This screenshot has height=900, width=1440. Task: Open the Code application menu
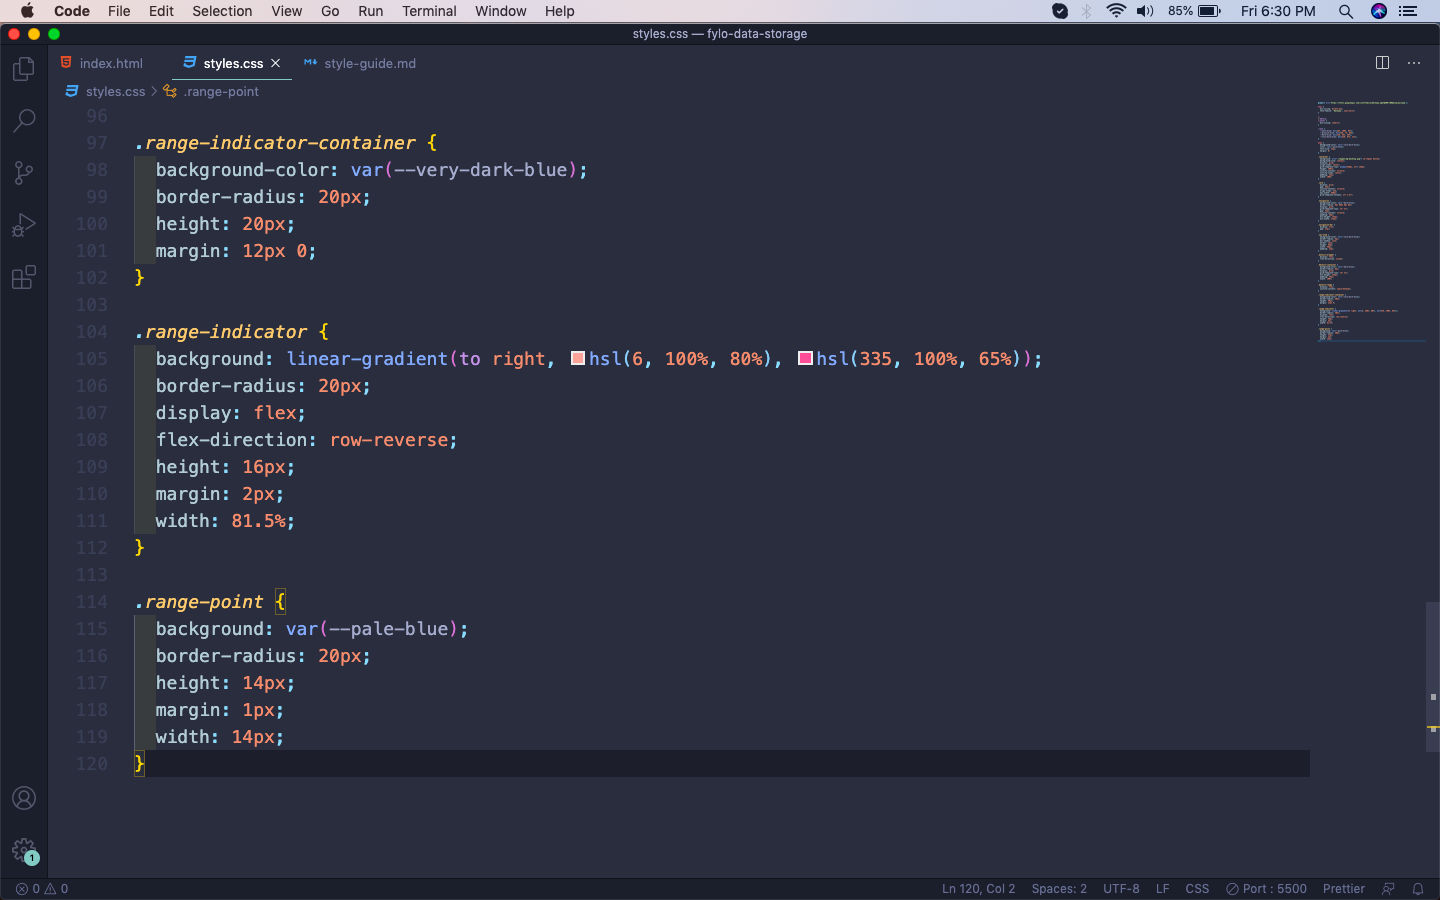pyautogui.click(x=72, y=11)
